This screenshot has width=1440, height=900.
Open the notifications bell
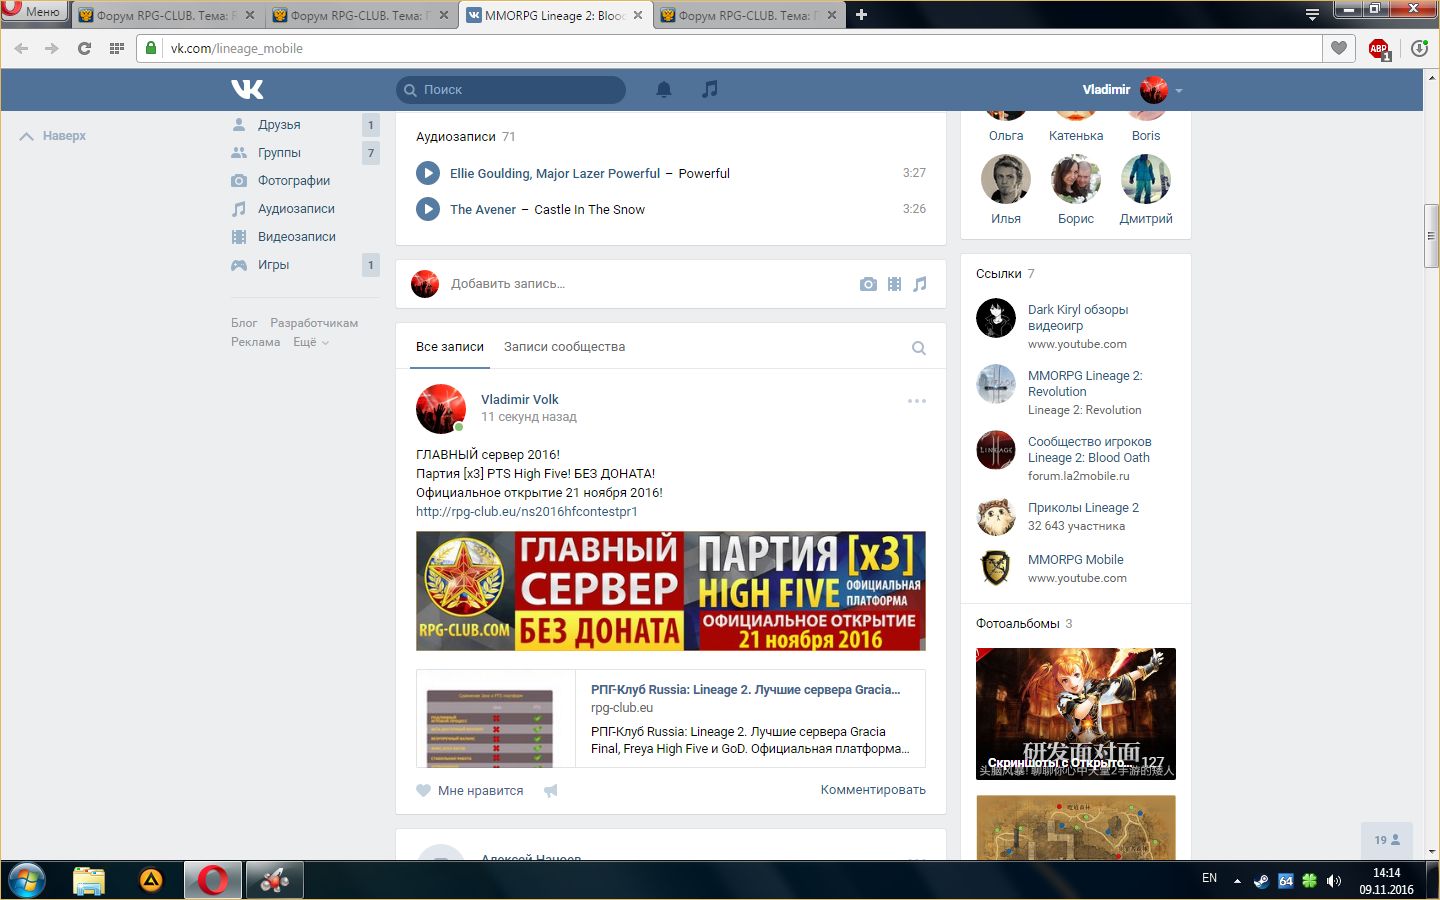click(663, 89)
